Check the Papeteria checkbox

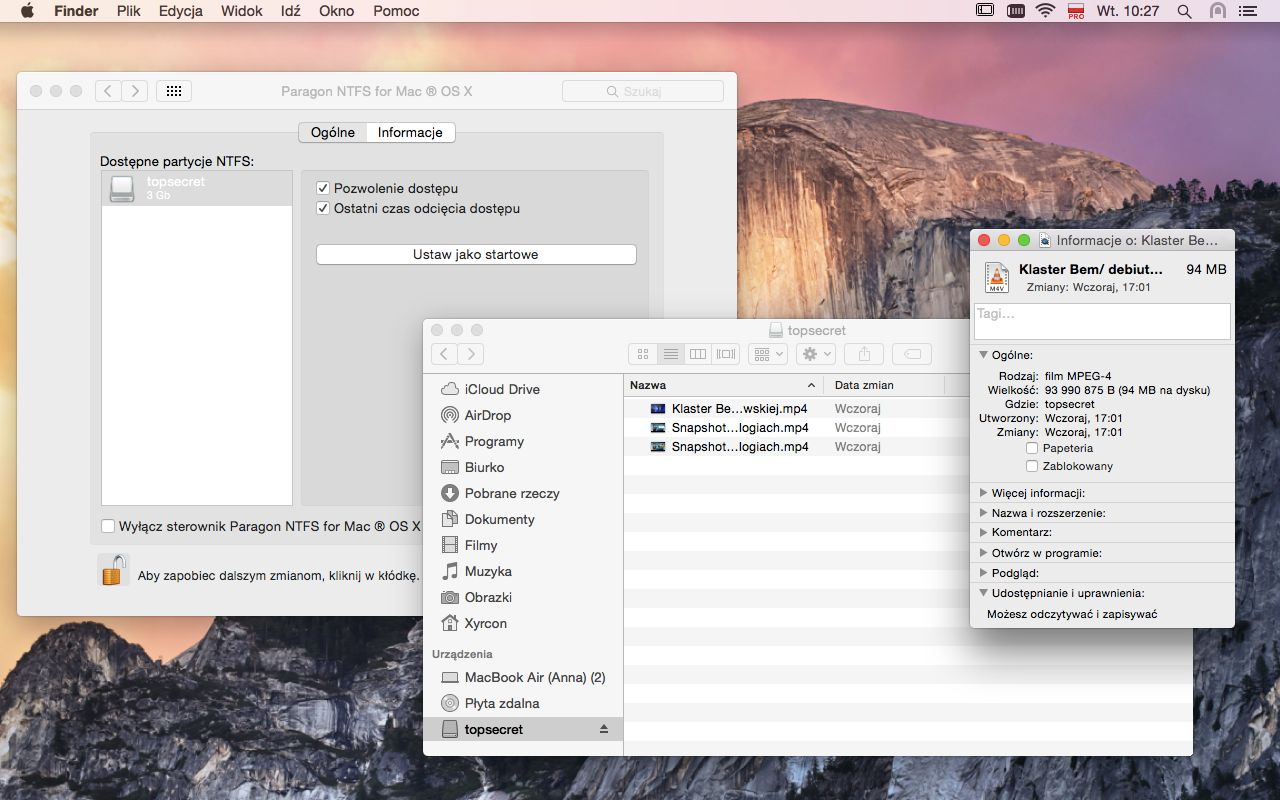(1032, 448)
